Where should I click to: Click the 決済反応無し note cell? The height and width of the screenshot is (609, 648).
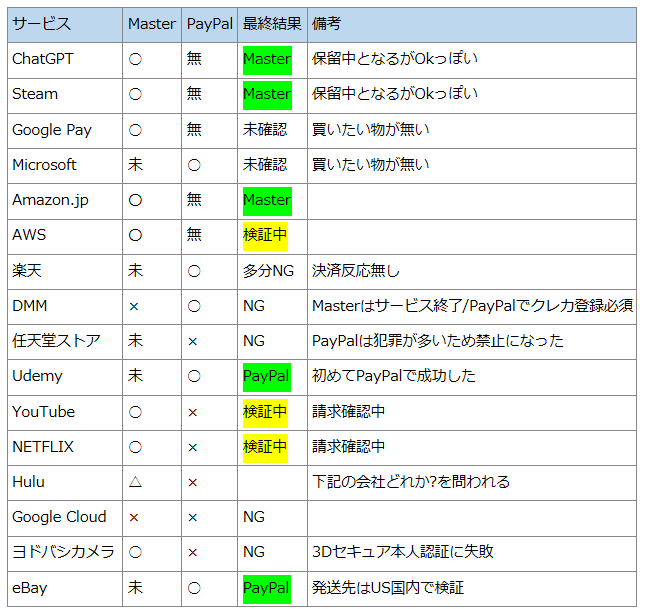(x=354, y=270)
